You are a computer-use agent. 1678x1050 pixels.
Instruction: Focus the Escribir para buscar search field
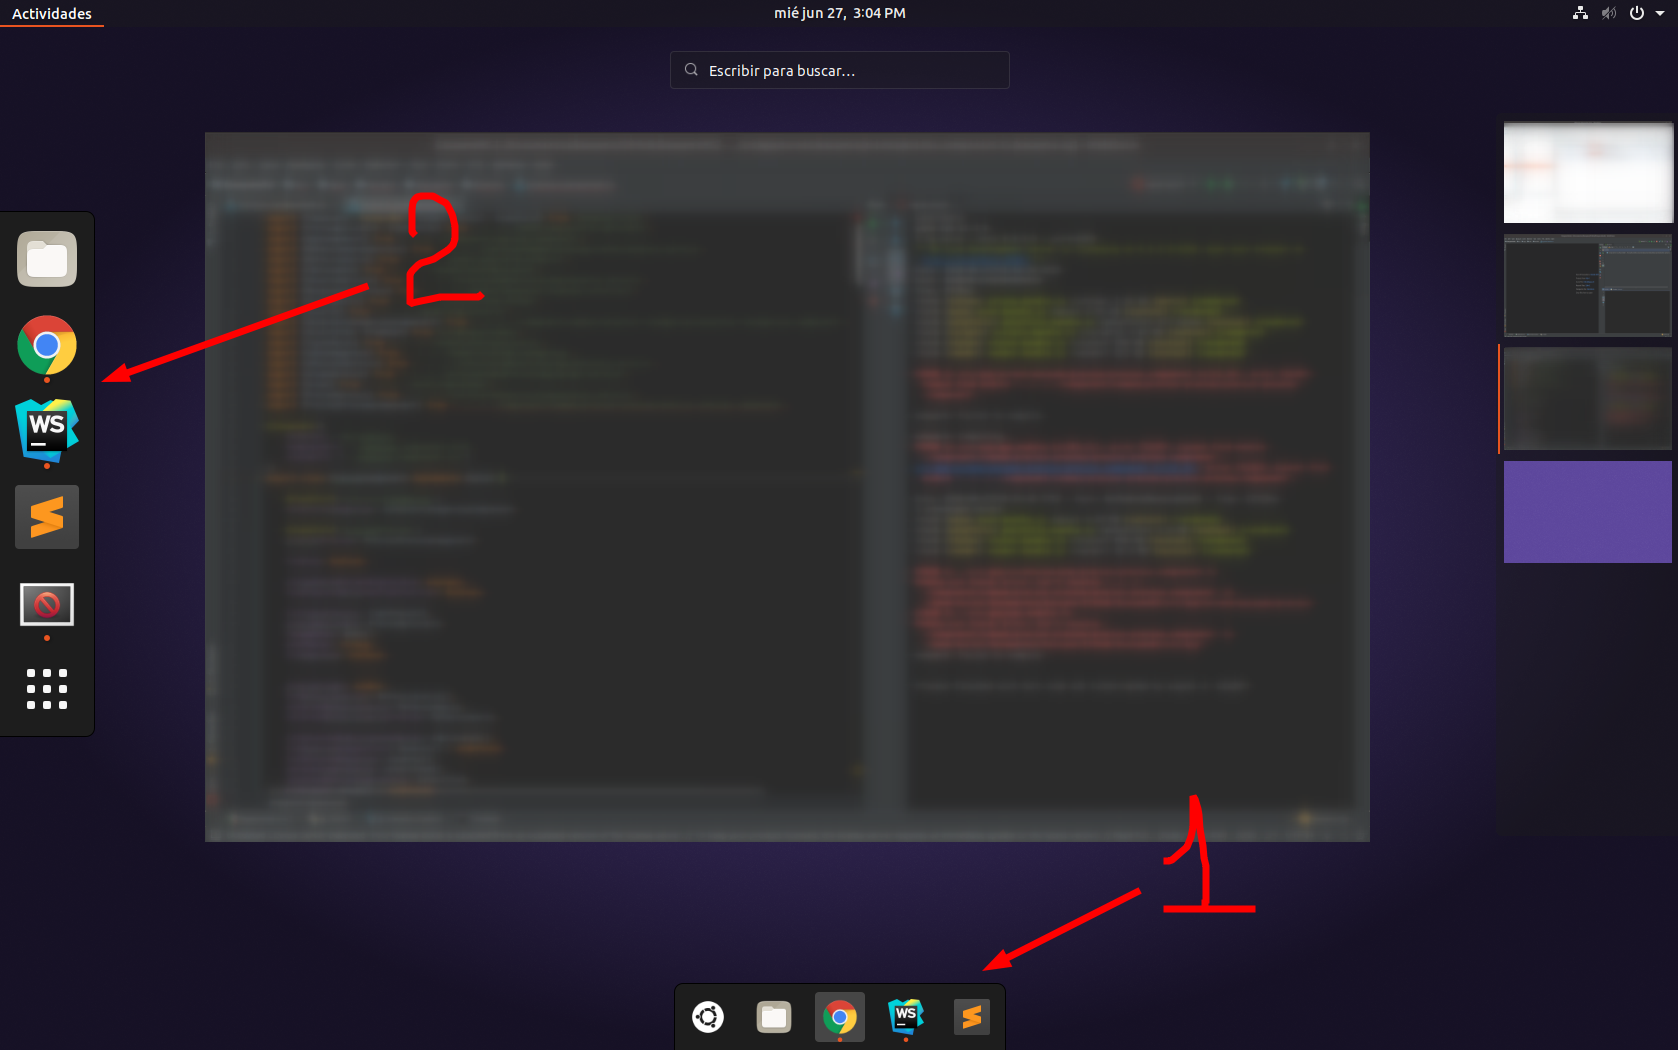840,70
